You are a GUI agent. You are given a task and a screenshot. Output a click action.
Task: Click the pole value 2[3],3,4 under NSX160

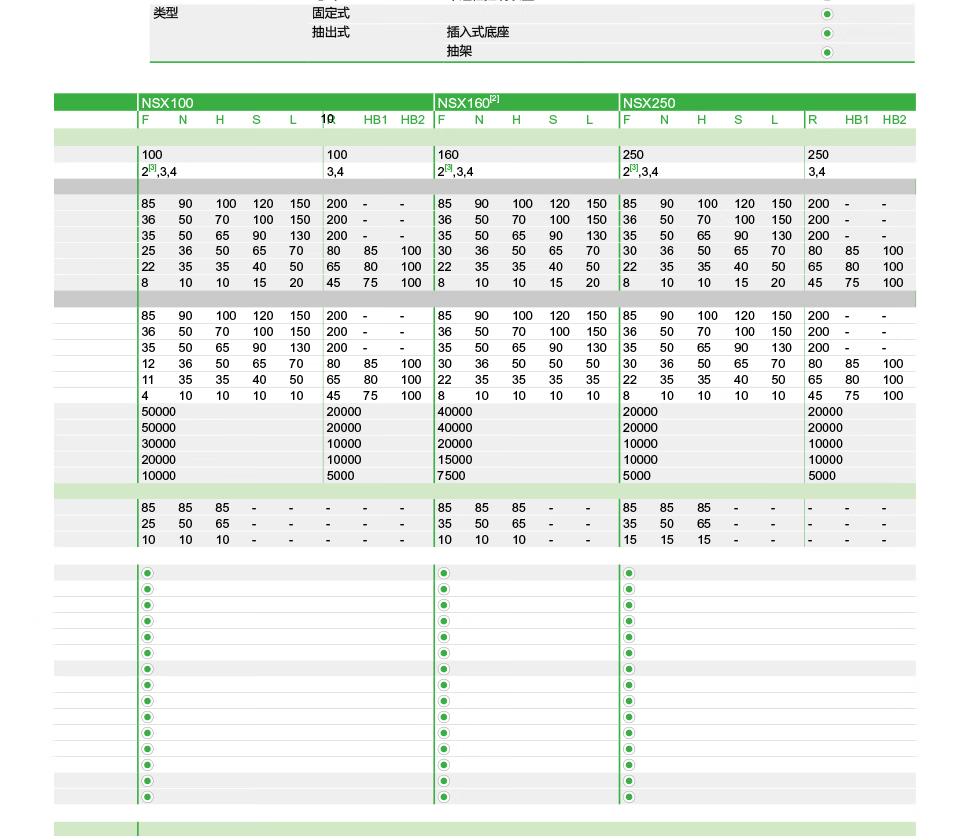(x=455, y=171)
